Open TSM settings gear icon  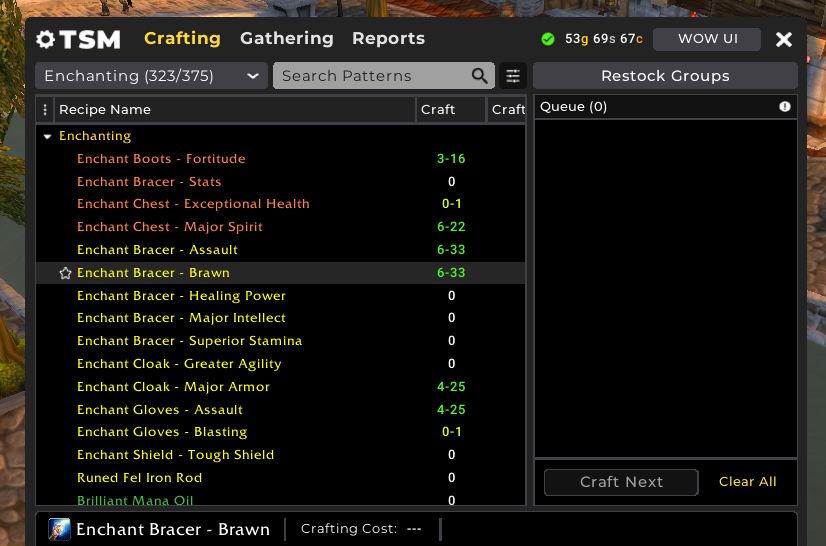(x=45, y=40)
